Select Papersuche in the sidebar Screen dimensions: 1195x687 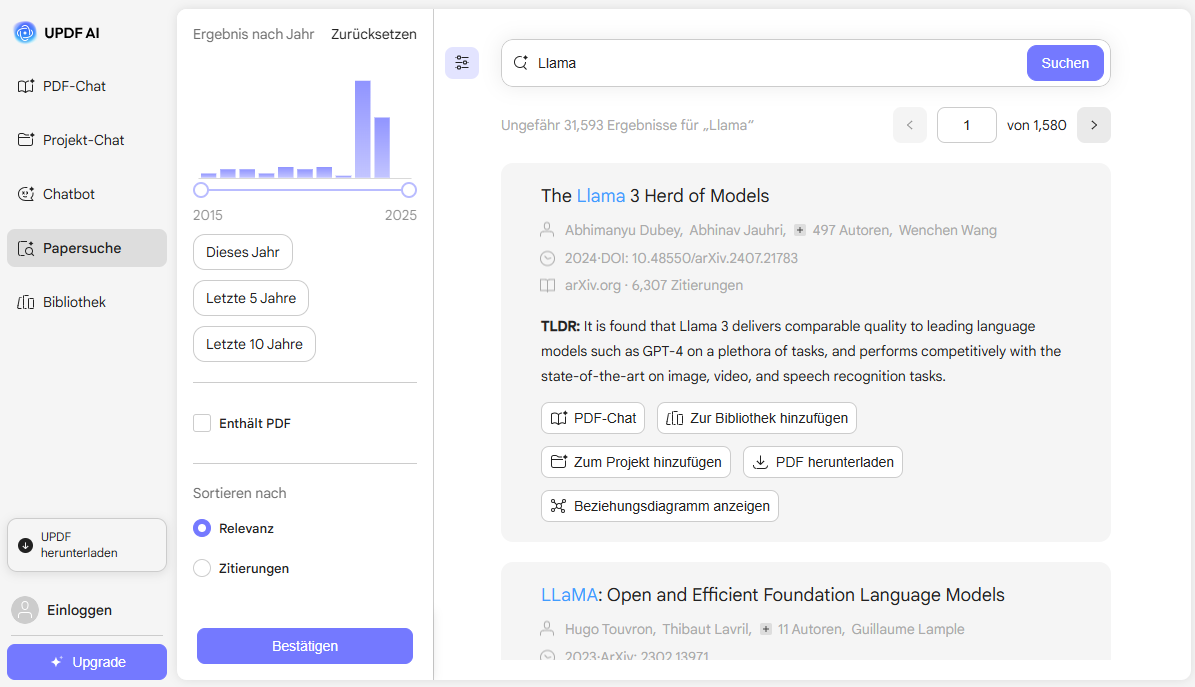[x=87, y=248]
